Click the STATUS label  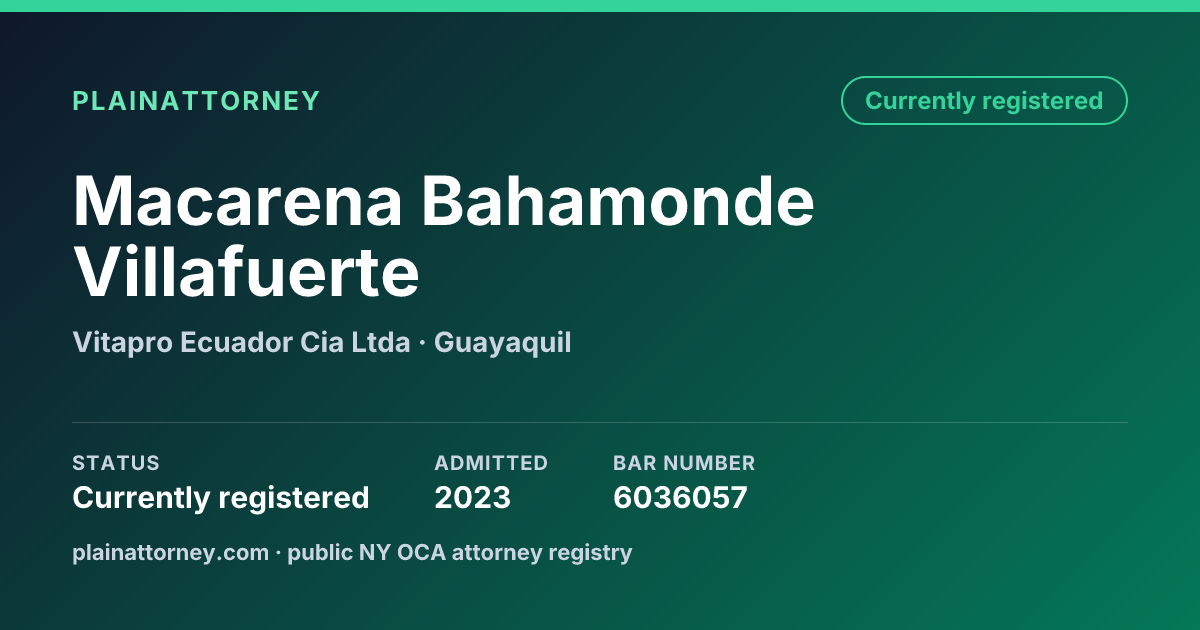pos(116,463)
